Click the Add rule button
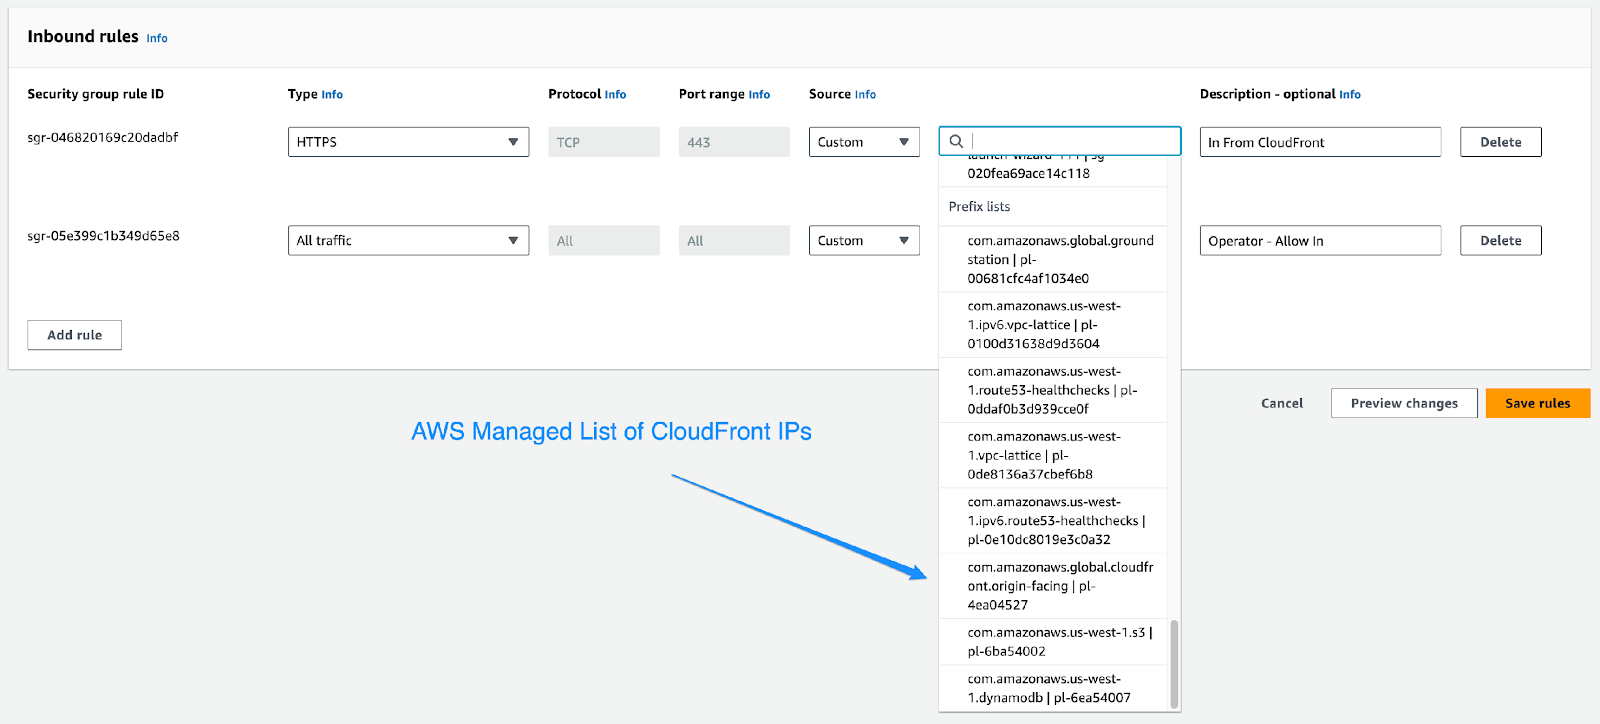This screenshot has width=1600, height=724. tap(75, 335)
